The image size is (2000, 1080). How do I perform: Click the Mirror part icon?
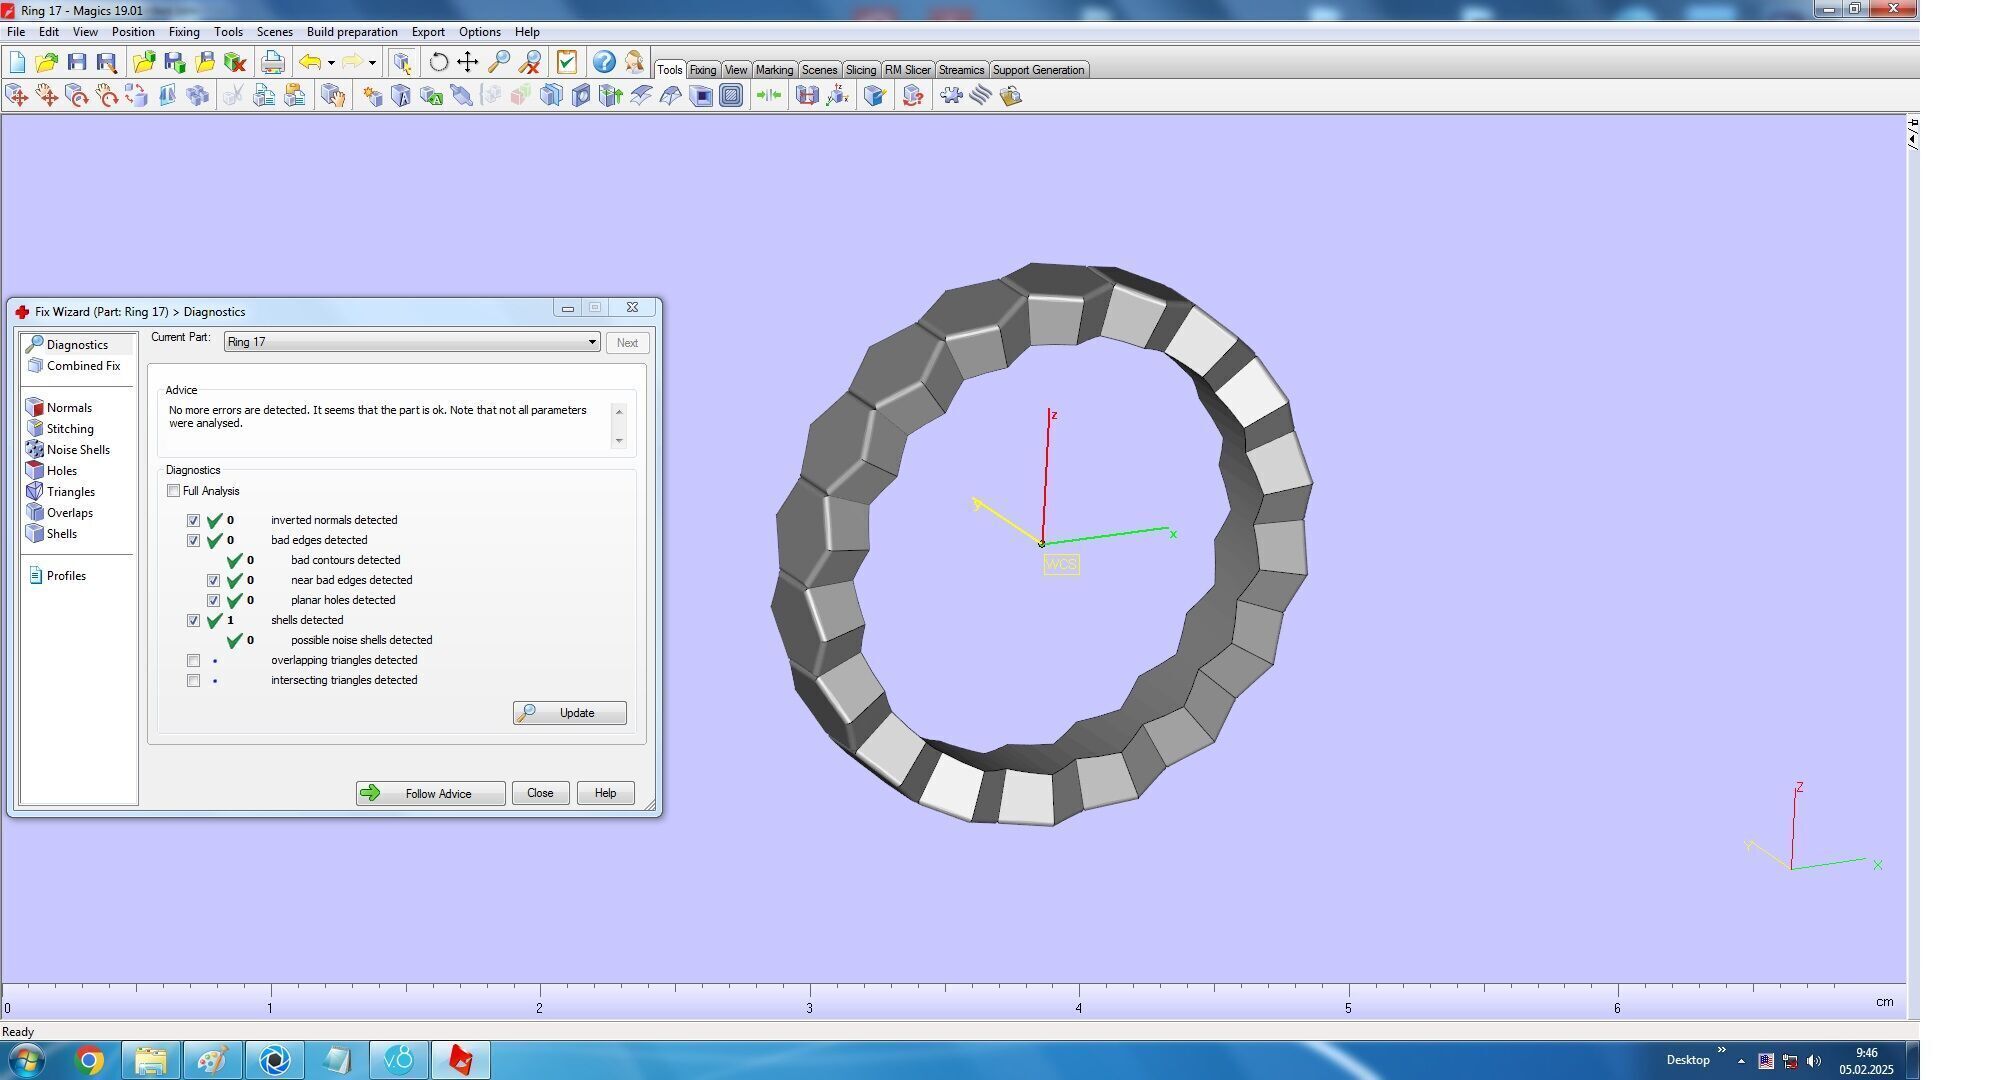[x=167, y=95]
